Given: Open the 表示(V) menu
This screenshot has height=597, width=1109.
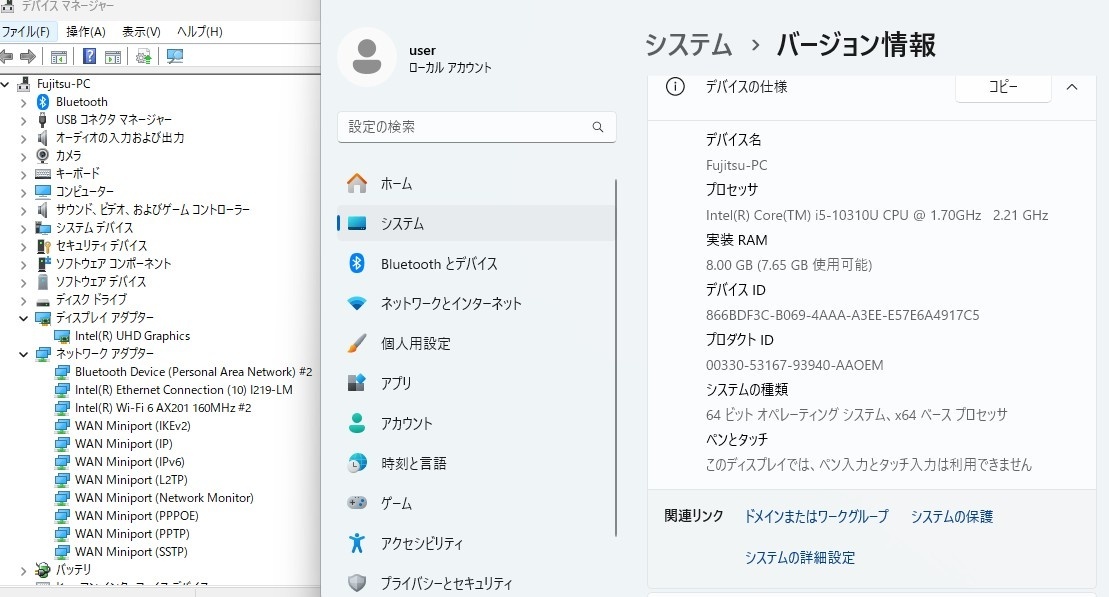Looking at the screenshot, I should (x=141, y=31).
